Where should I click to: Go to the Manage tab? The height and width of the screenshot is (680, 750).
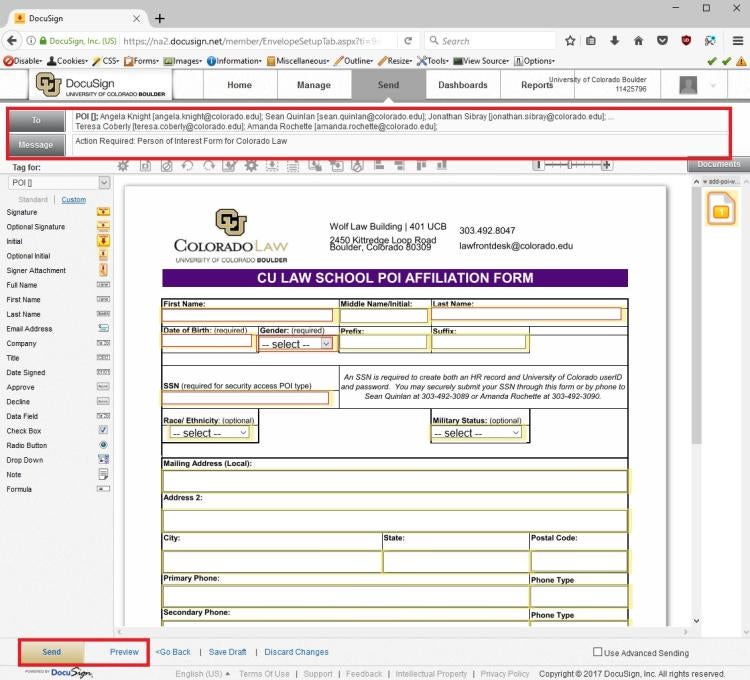(314, 85)
